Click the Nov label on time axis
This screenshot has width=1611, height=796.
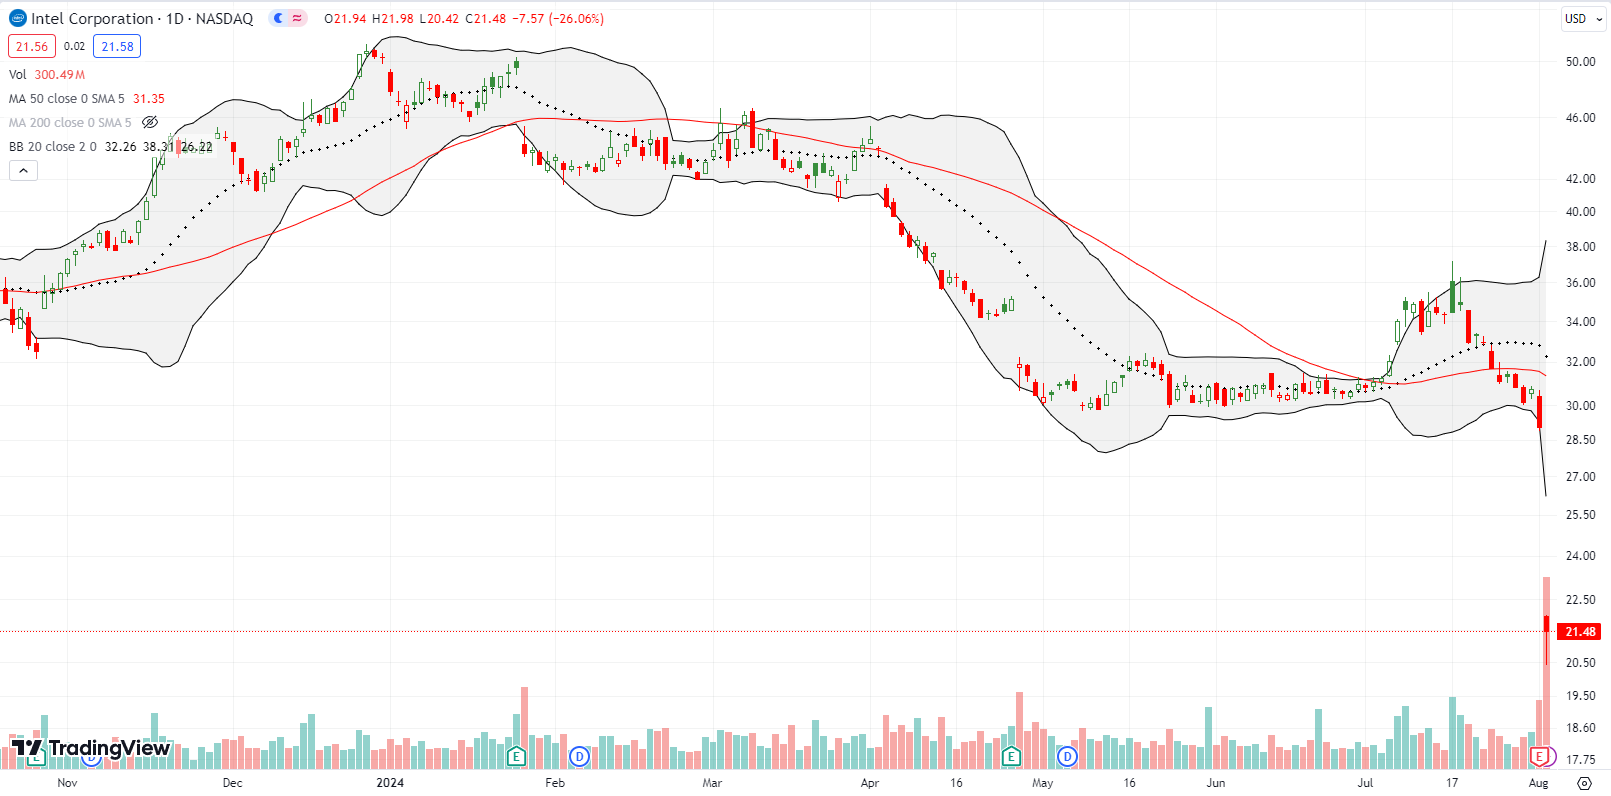[67, 782]
